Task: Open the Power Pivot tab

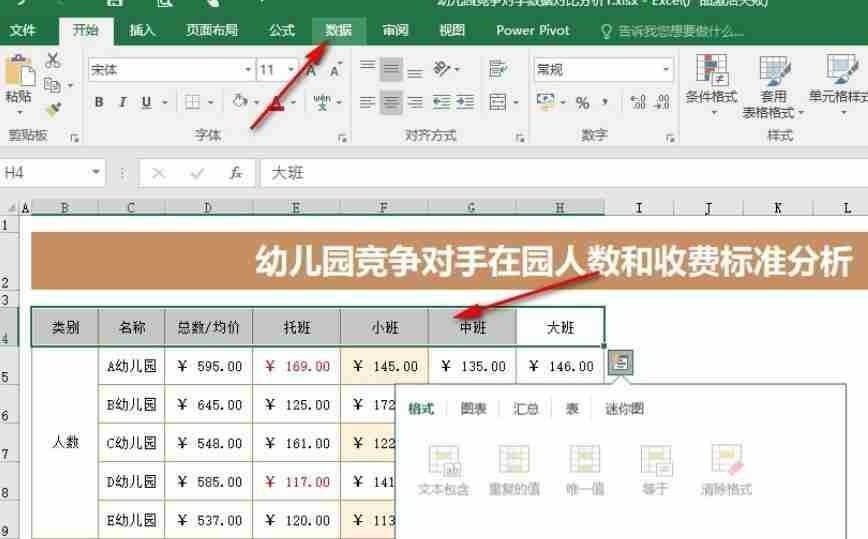Action: 533,30
